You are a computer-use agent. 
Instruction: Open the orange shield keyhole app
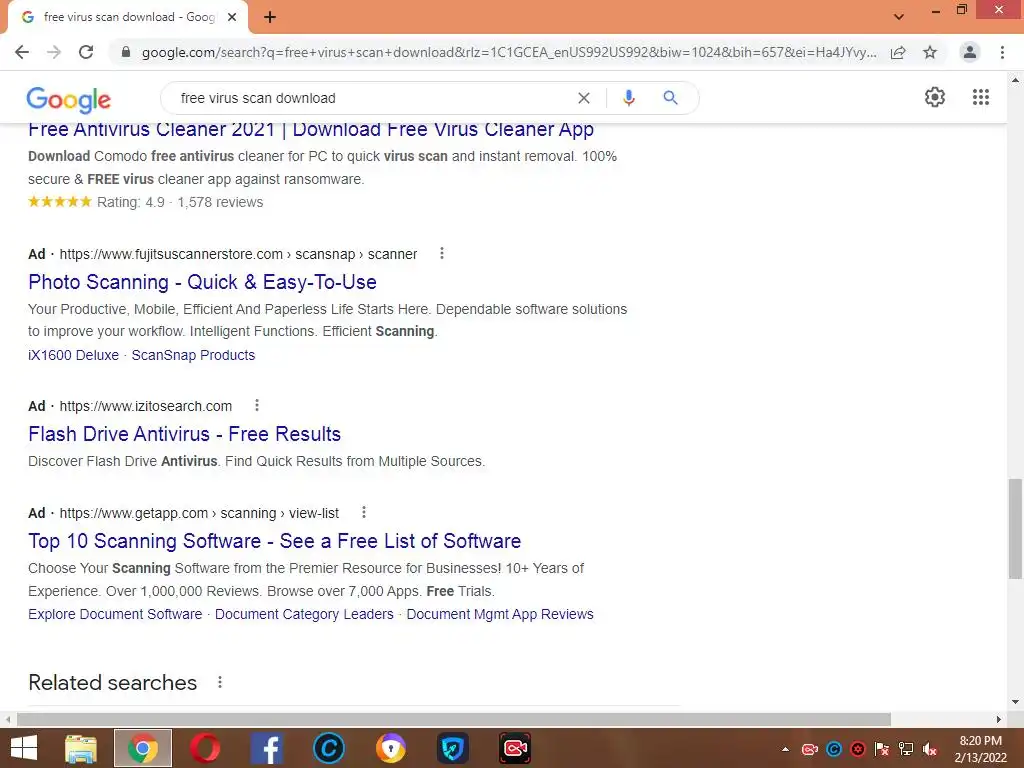click(391, 748)
